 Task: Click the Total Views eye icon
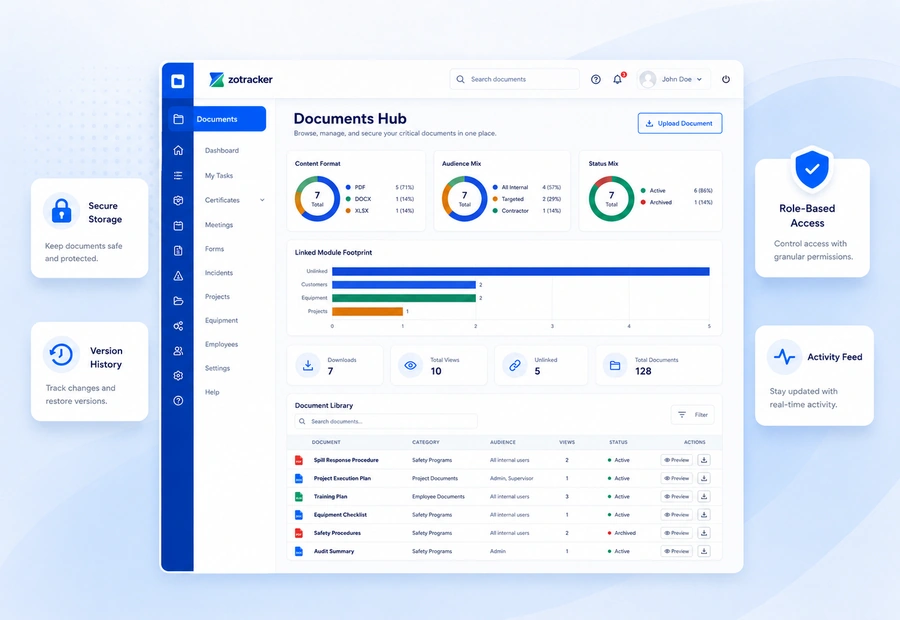pos(410,365)
